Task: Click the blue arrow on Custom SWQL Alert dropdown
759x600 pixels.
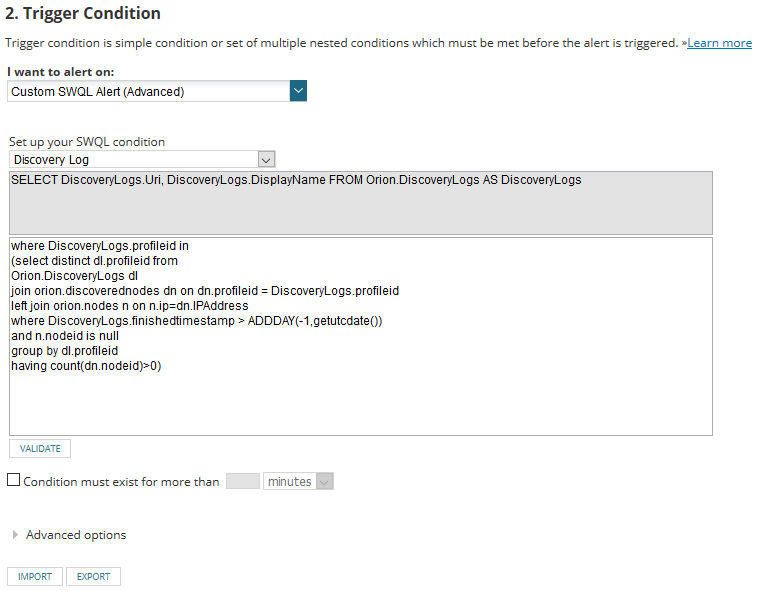Action: click(298, 91)
